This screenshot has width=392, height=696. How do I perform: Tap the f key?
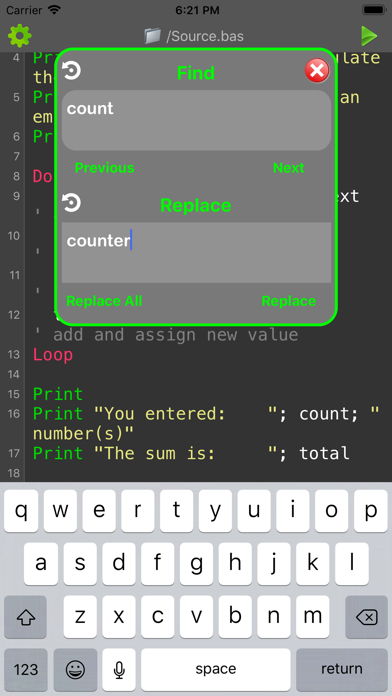157,563
